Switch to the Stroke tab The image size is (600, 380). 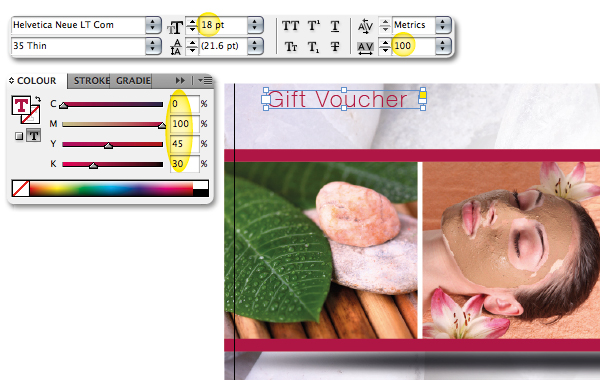[92, 81]
